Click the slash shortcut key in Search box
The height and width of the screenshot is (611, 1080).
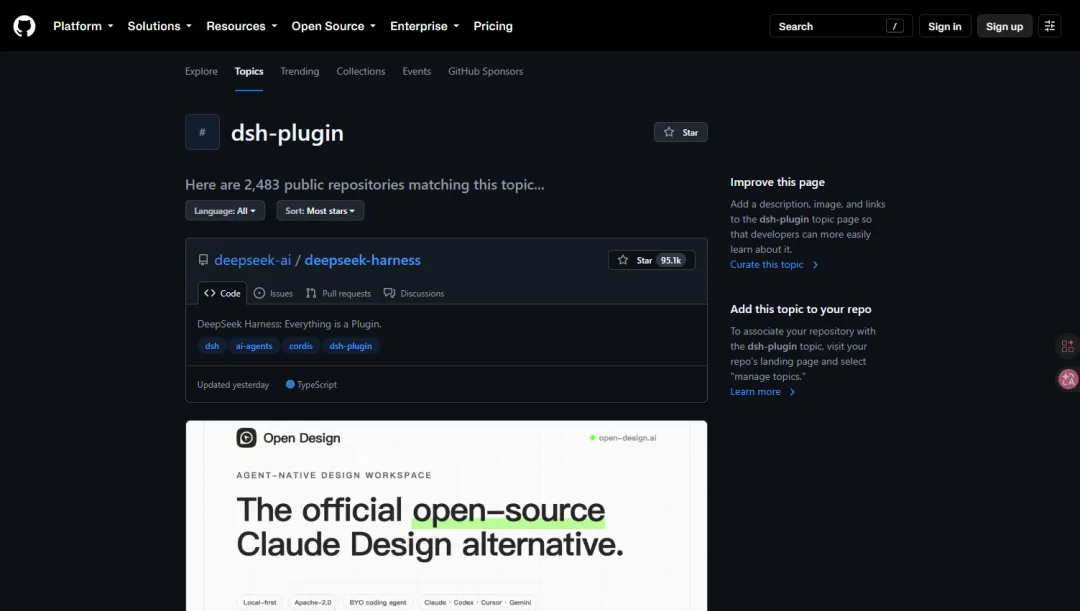click(x=894, y=26)
